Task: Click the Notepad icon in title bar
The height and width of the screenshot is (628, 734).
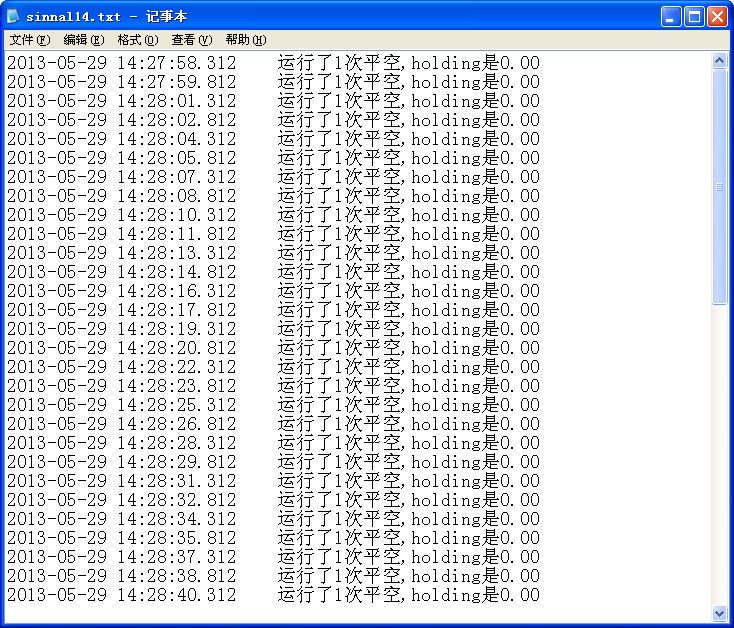Action: (x=13, y=16)
